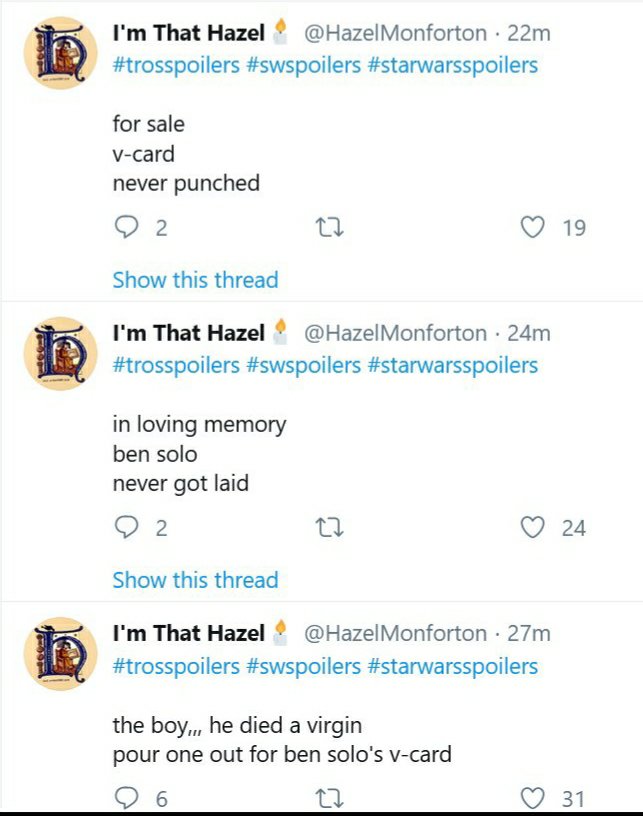The height and width of the screenshot is (816, 643).
Task: Open profile avatar on the 24m tweet
Action: pyautogui.click(x=60, y=354)
